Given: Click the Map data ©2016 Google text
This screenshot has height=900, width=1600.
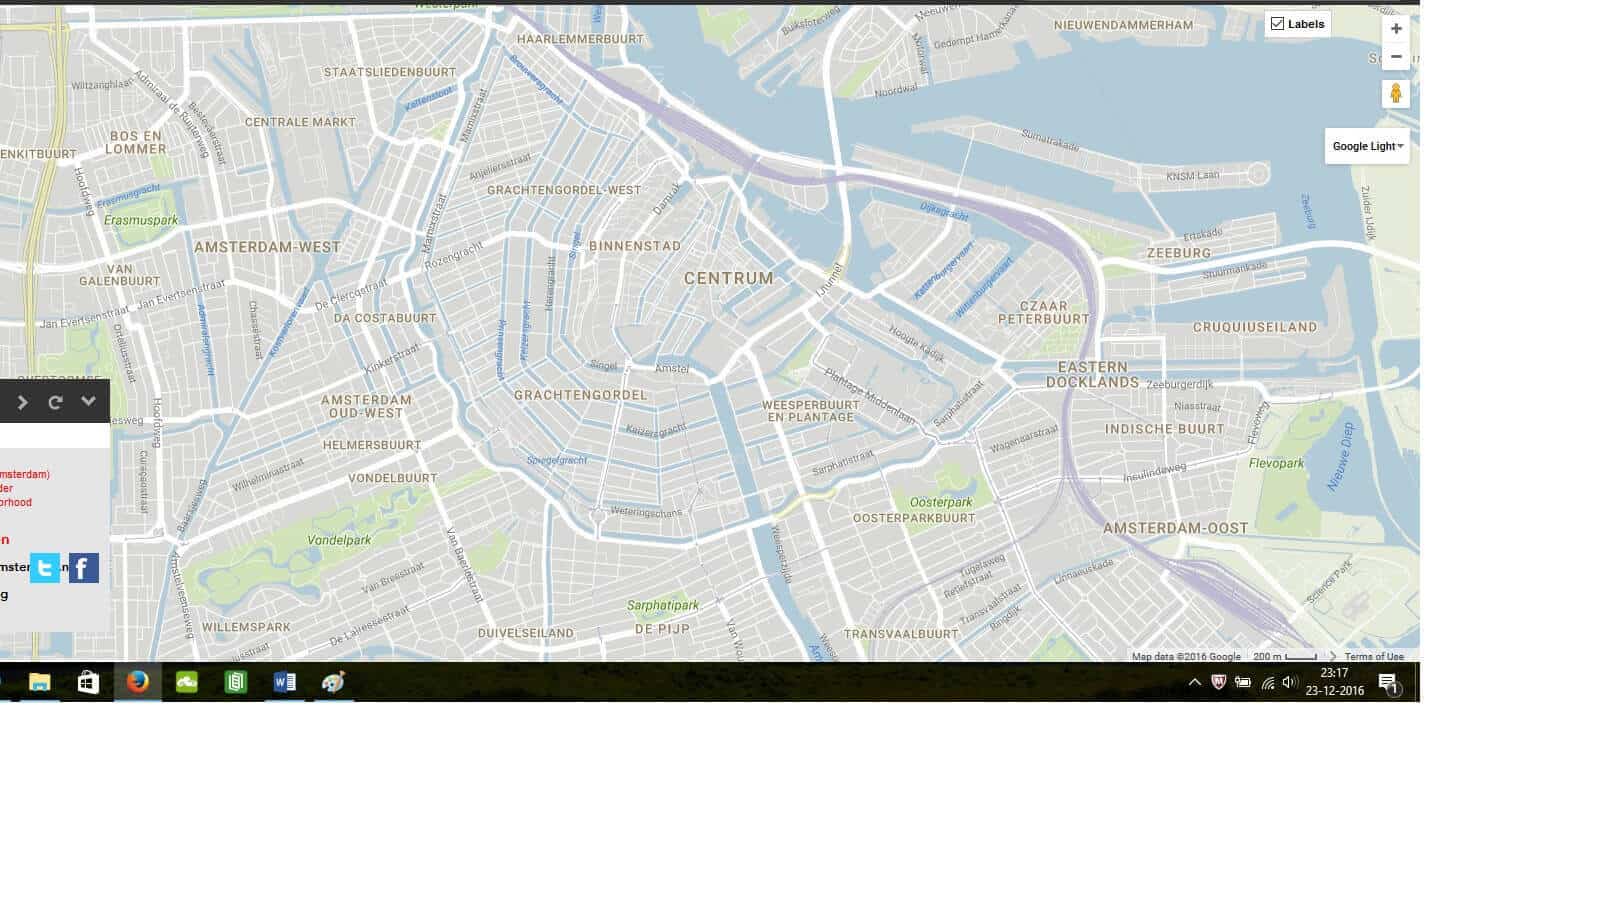Looking at the screenshot, I should (x=1186, y=657).
